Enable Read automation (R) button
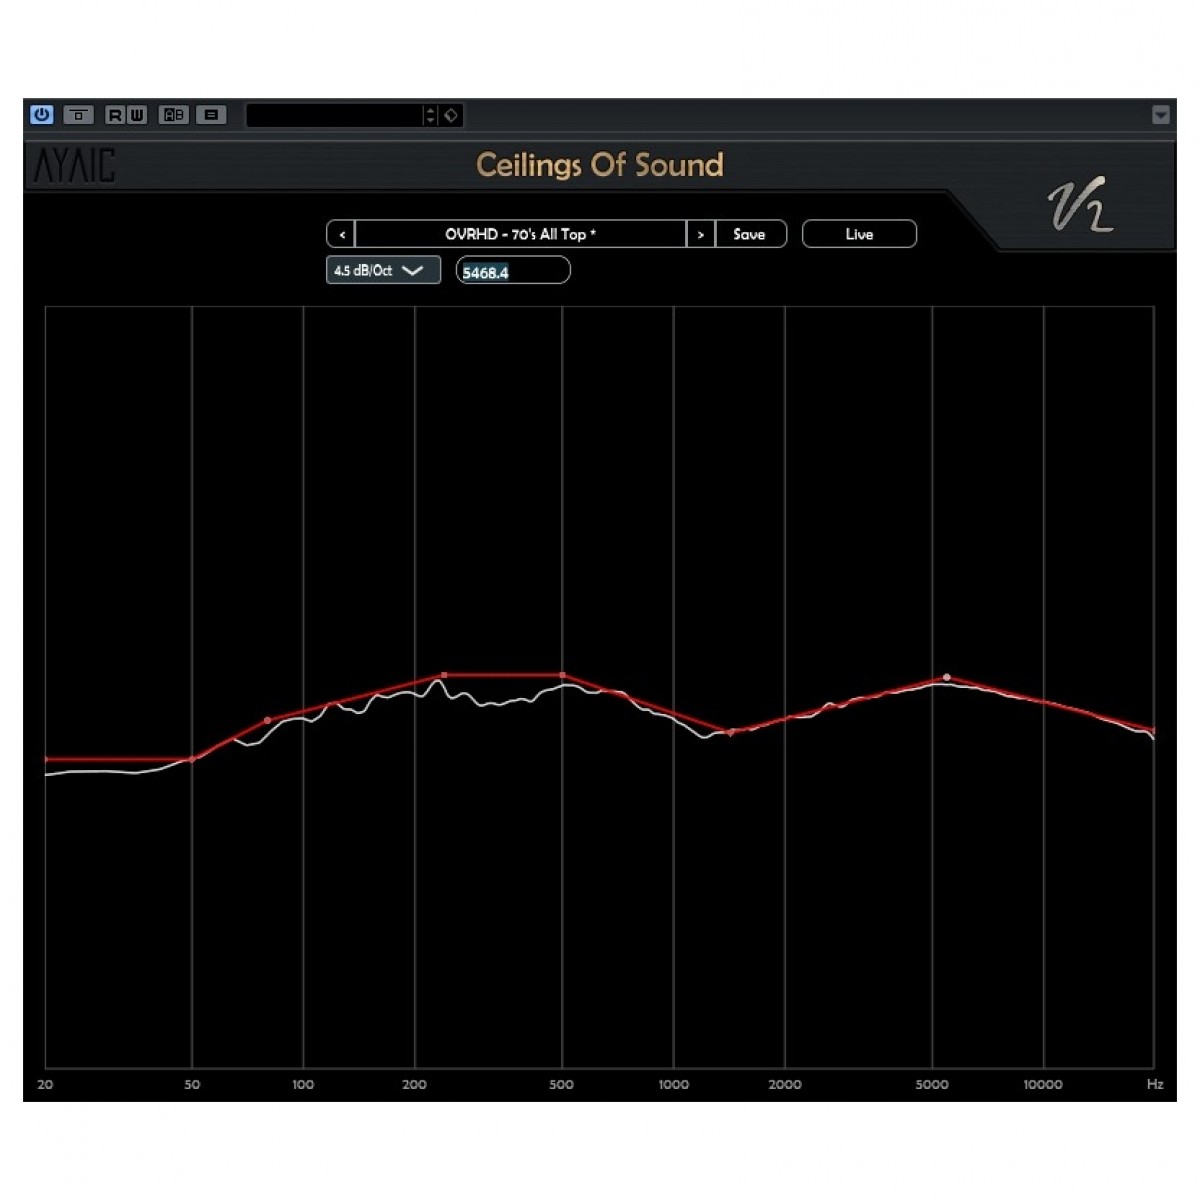 (x=114, y=115)
